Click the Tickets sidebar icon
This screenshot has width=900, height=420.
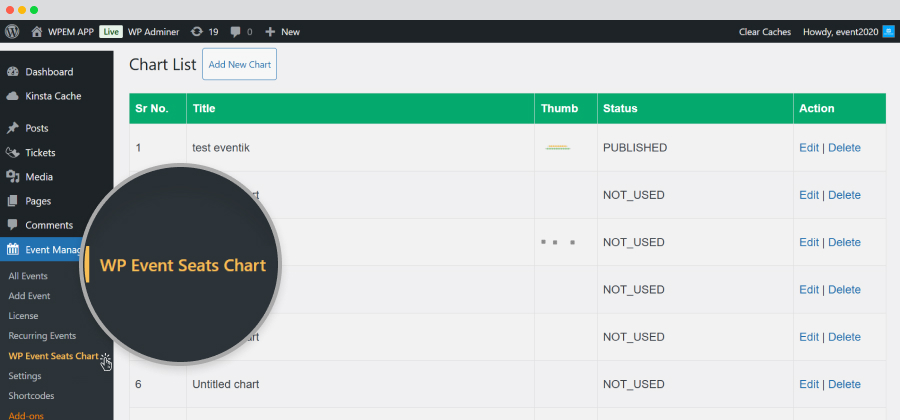13,153
